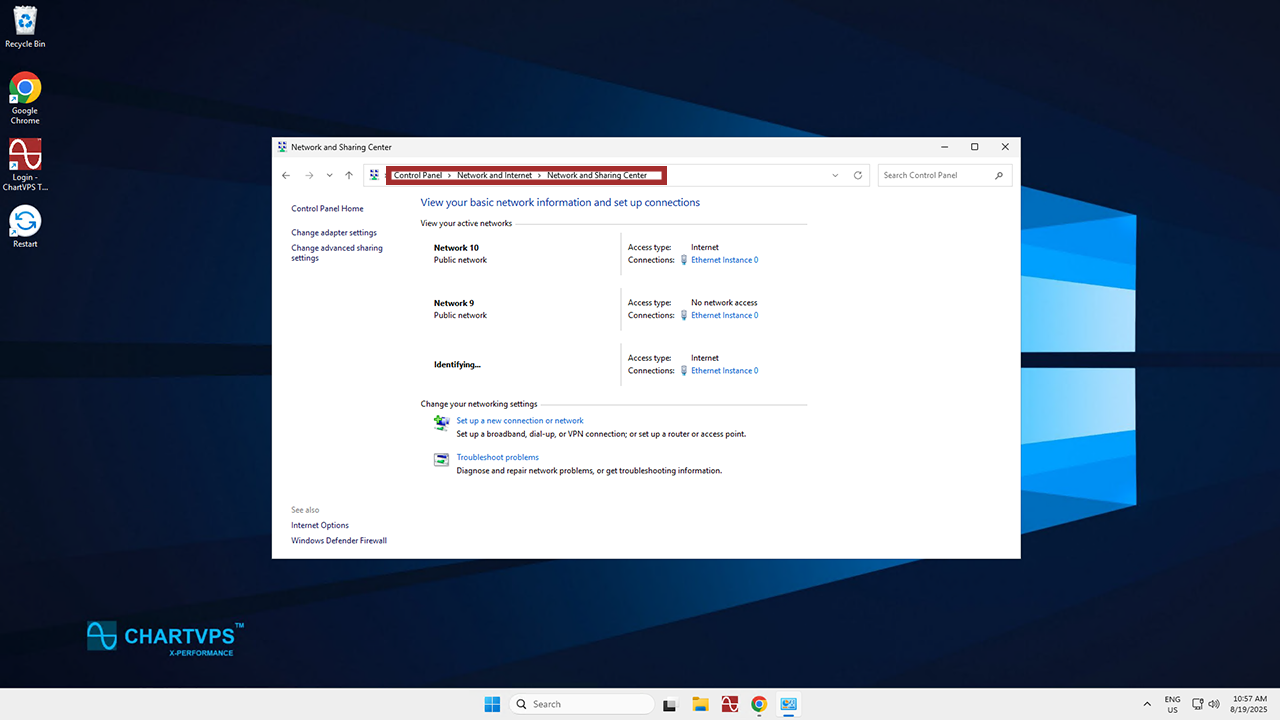This screenshot has width=1280, height=720.
Task: Open Change adapter settings link
Action: click(334, 233)
